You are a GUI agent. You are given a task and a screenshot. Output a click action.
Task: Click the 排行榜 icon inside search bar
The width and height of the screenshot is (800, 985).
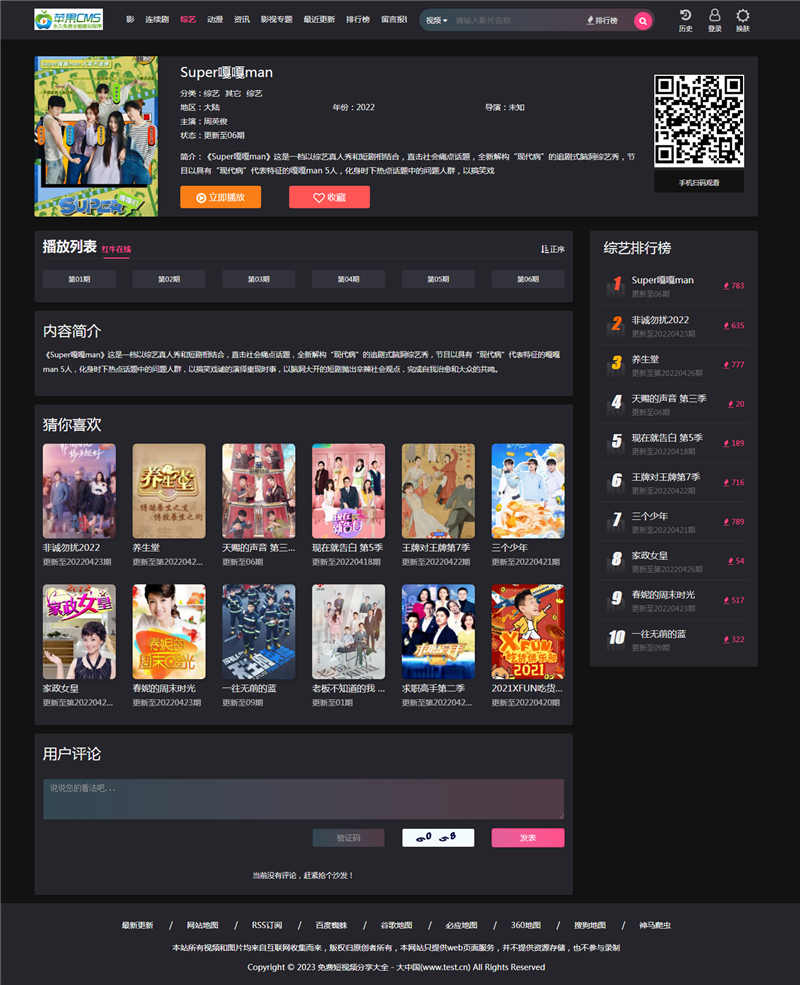coord(602,20)
